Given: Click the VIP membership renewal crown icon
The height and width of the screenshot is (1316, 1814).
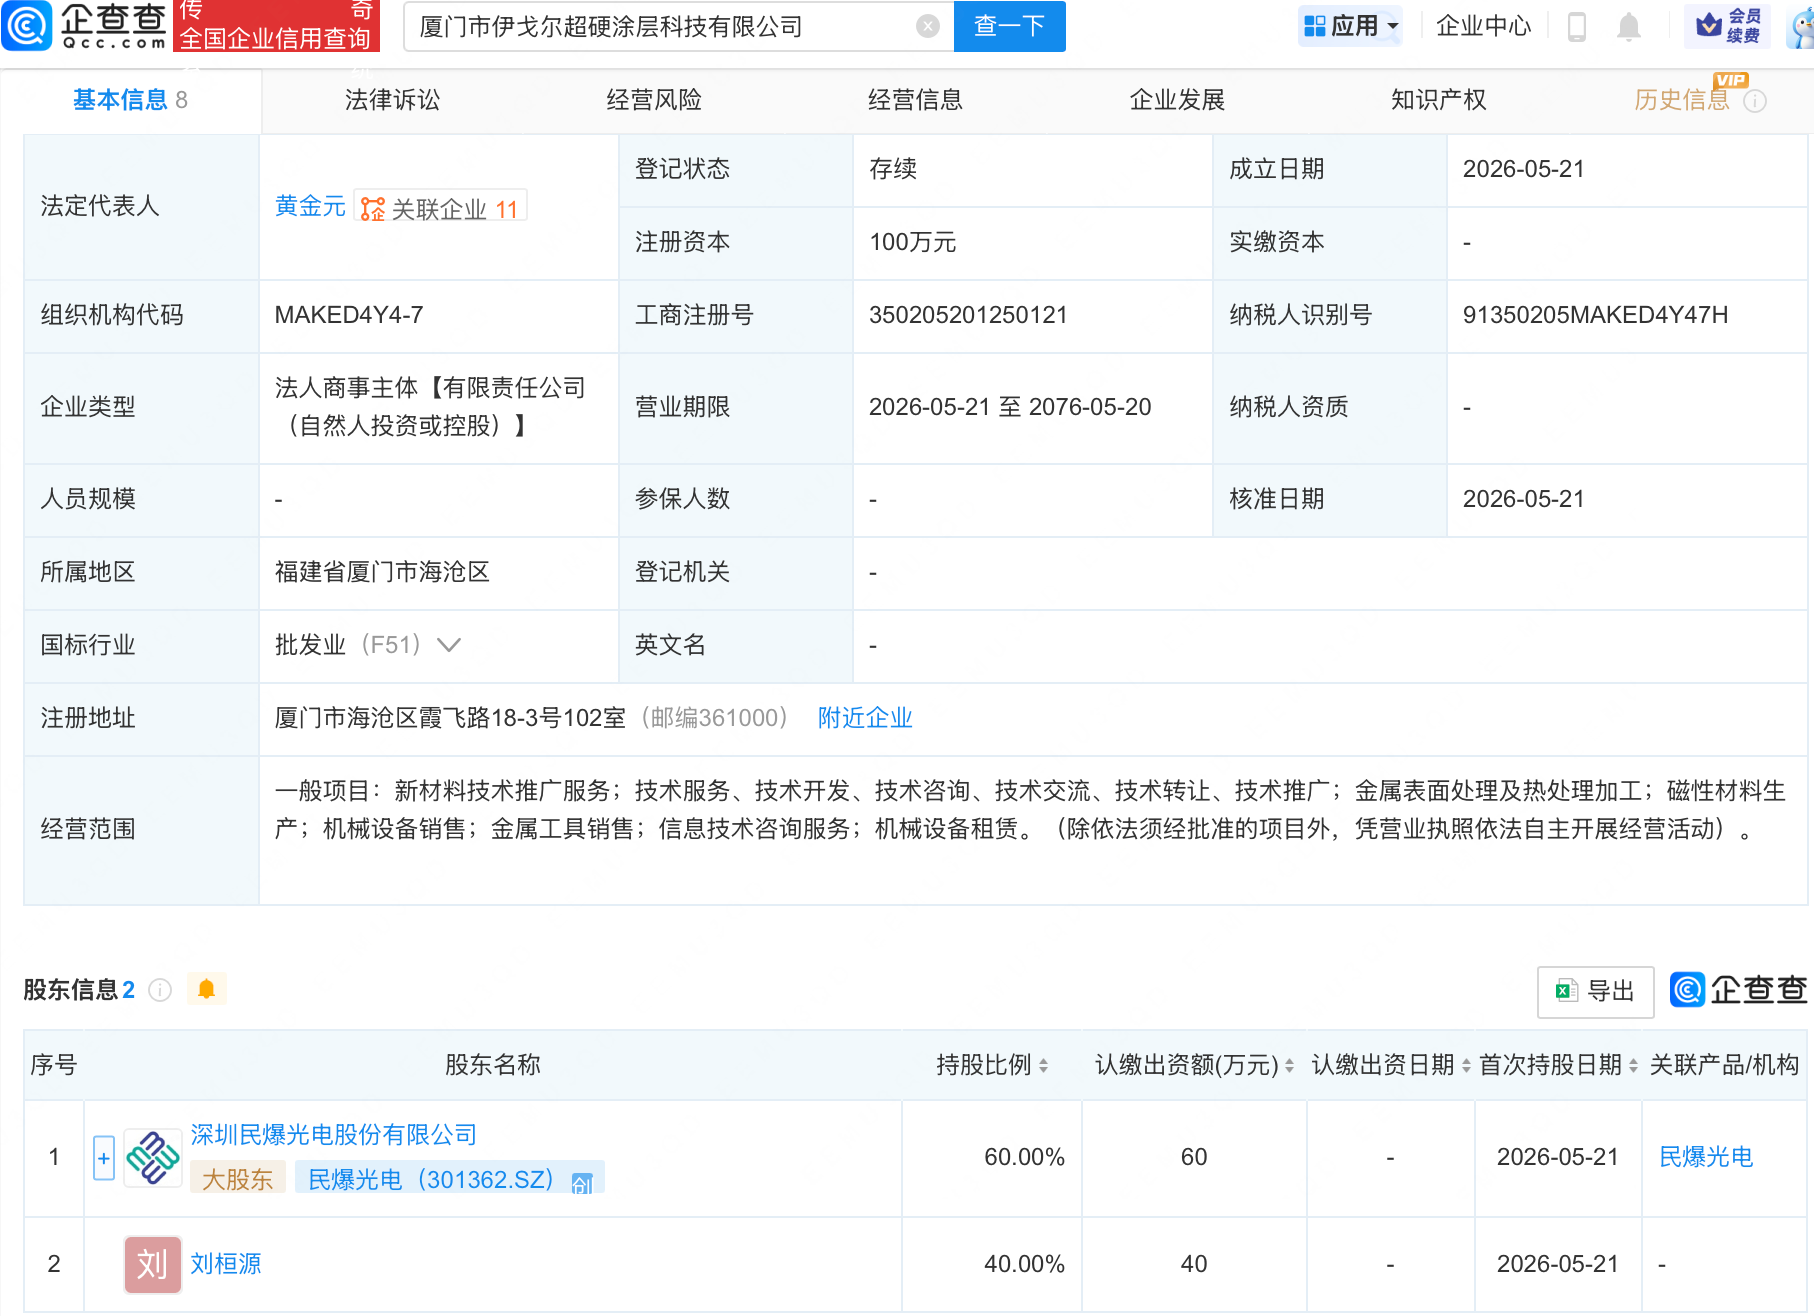Looking at the screenshot, I should [x=1709, y=24].
